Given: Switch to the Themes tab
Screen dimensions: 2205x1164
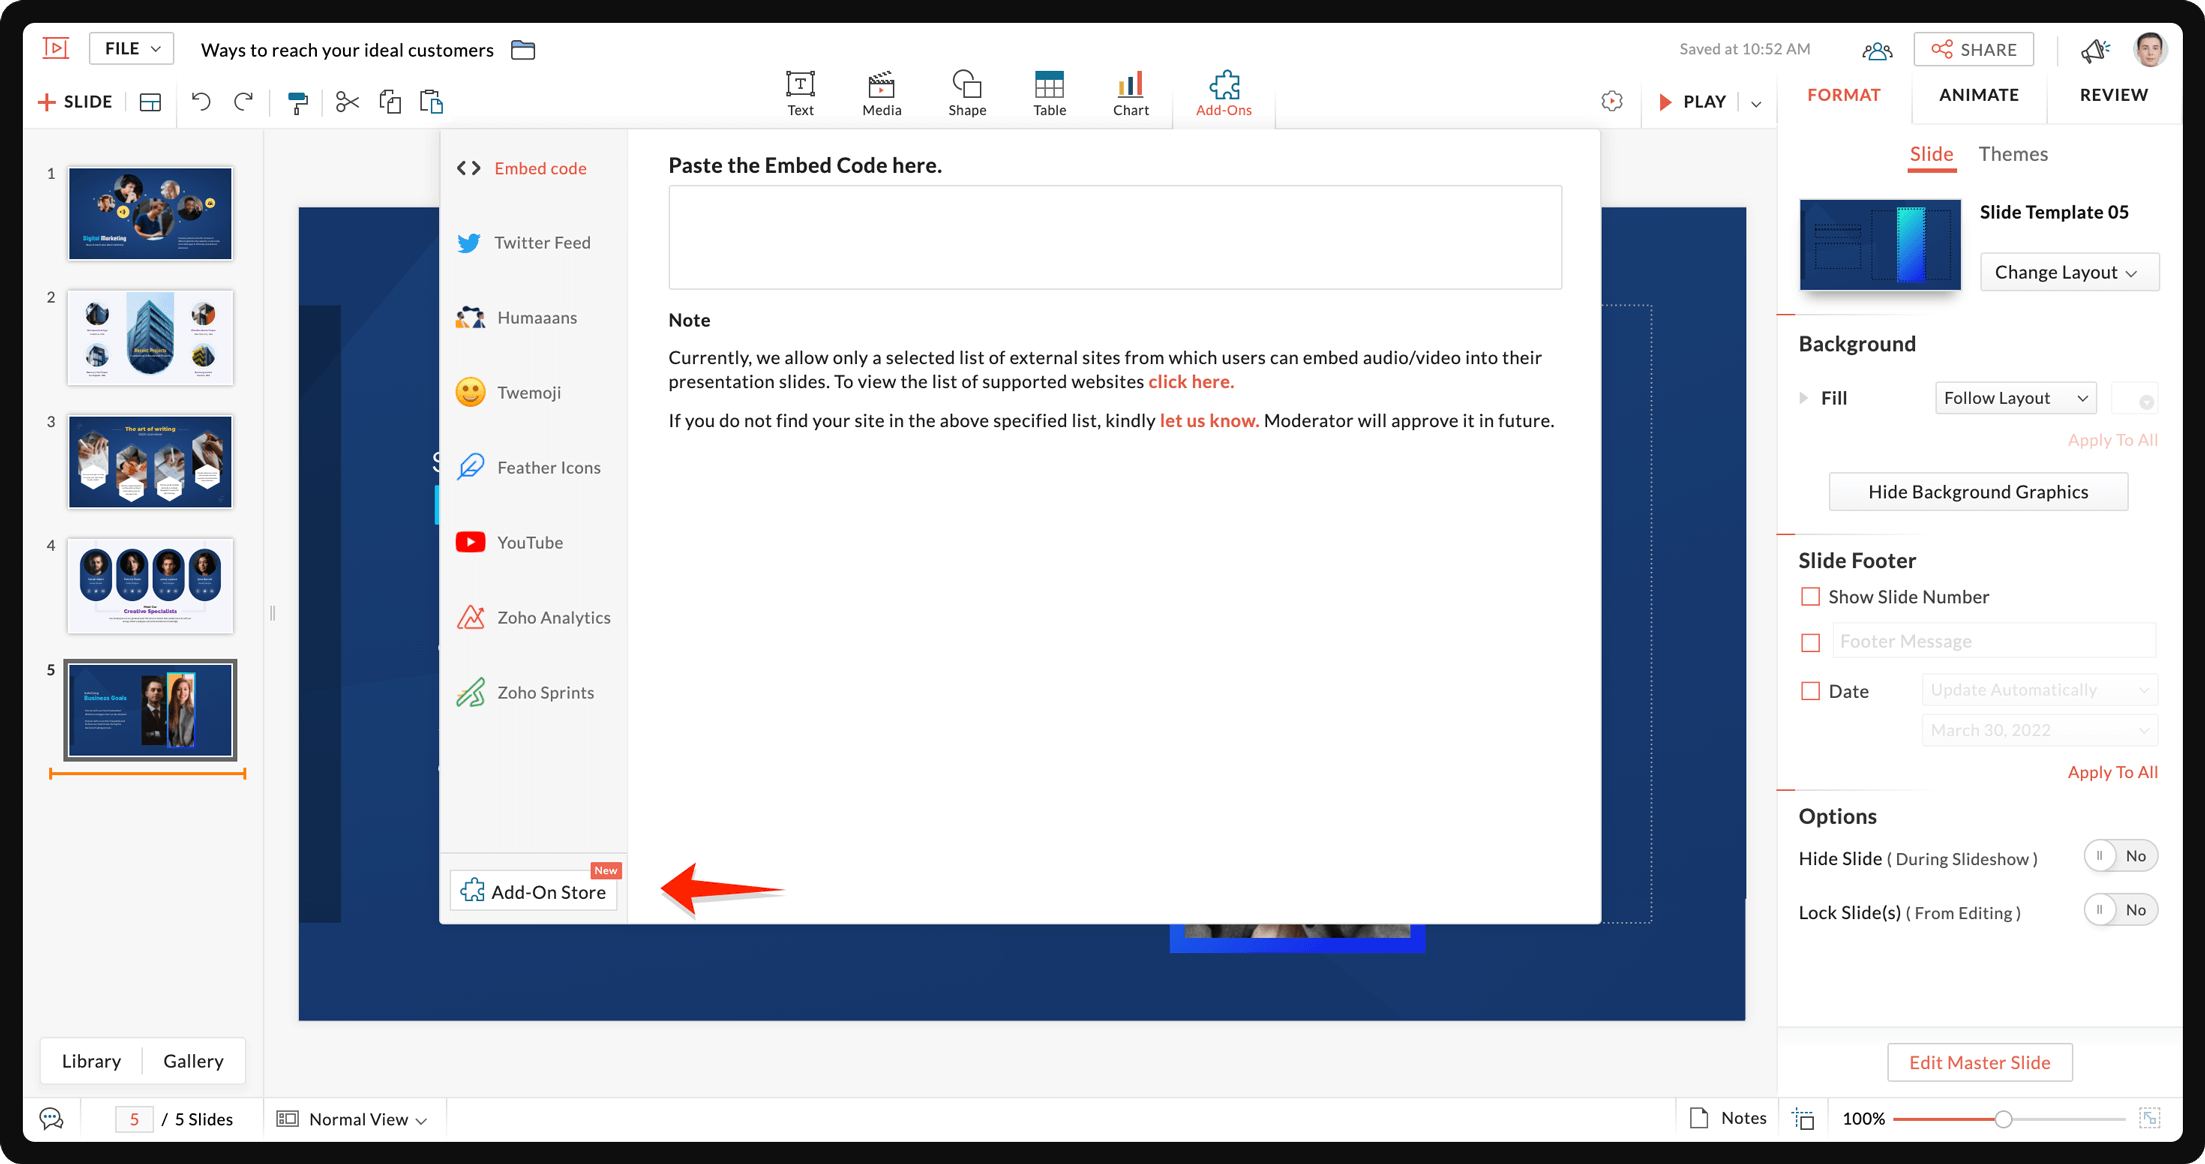Looking at the screenshot, I should click(x=2012, y=154).
